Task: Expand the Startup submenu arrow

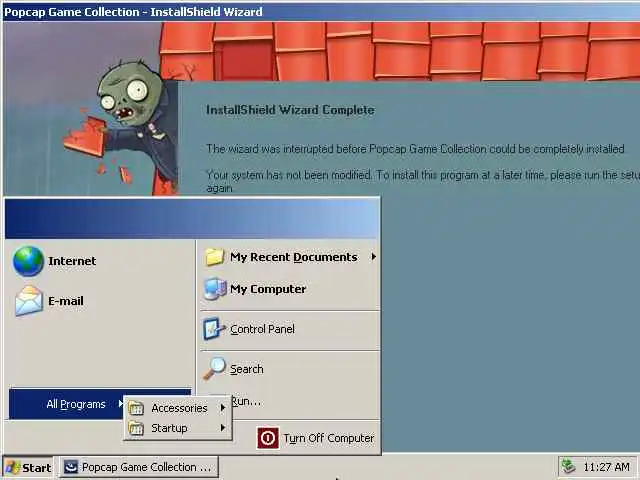Action: [x=223, y=428]
